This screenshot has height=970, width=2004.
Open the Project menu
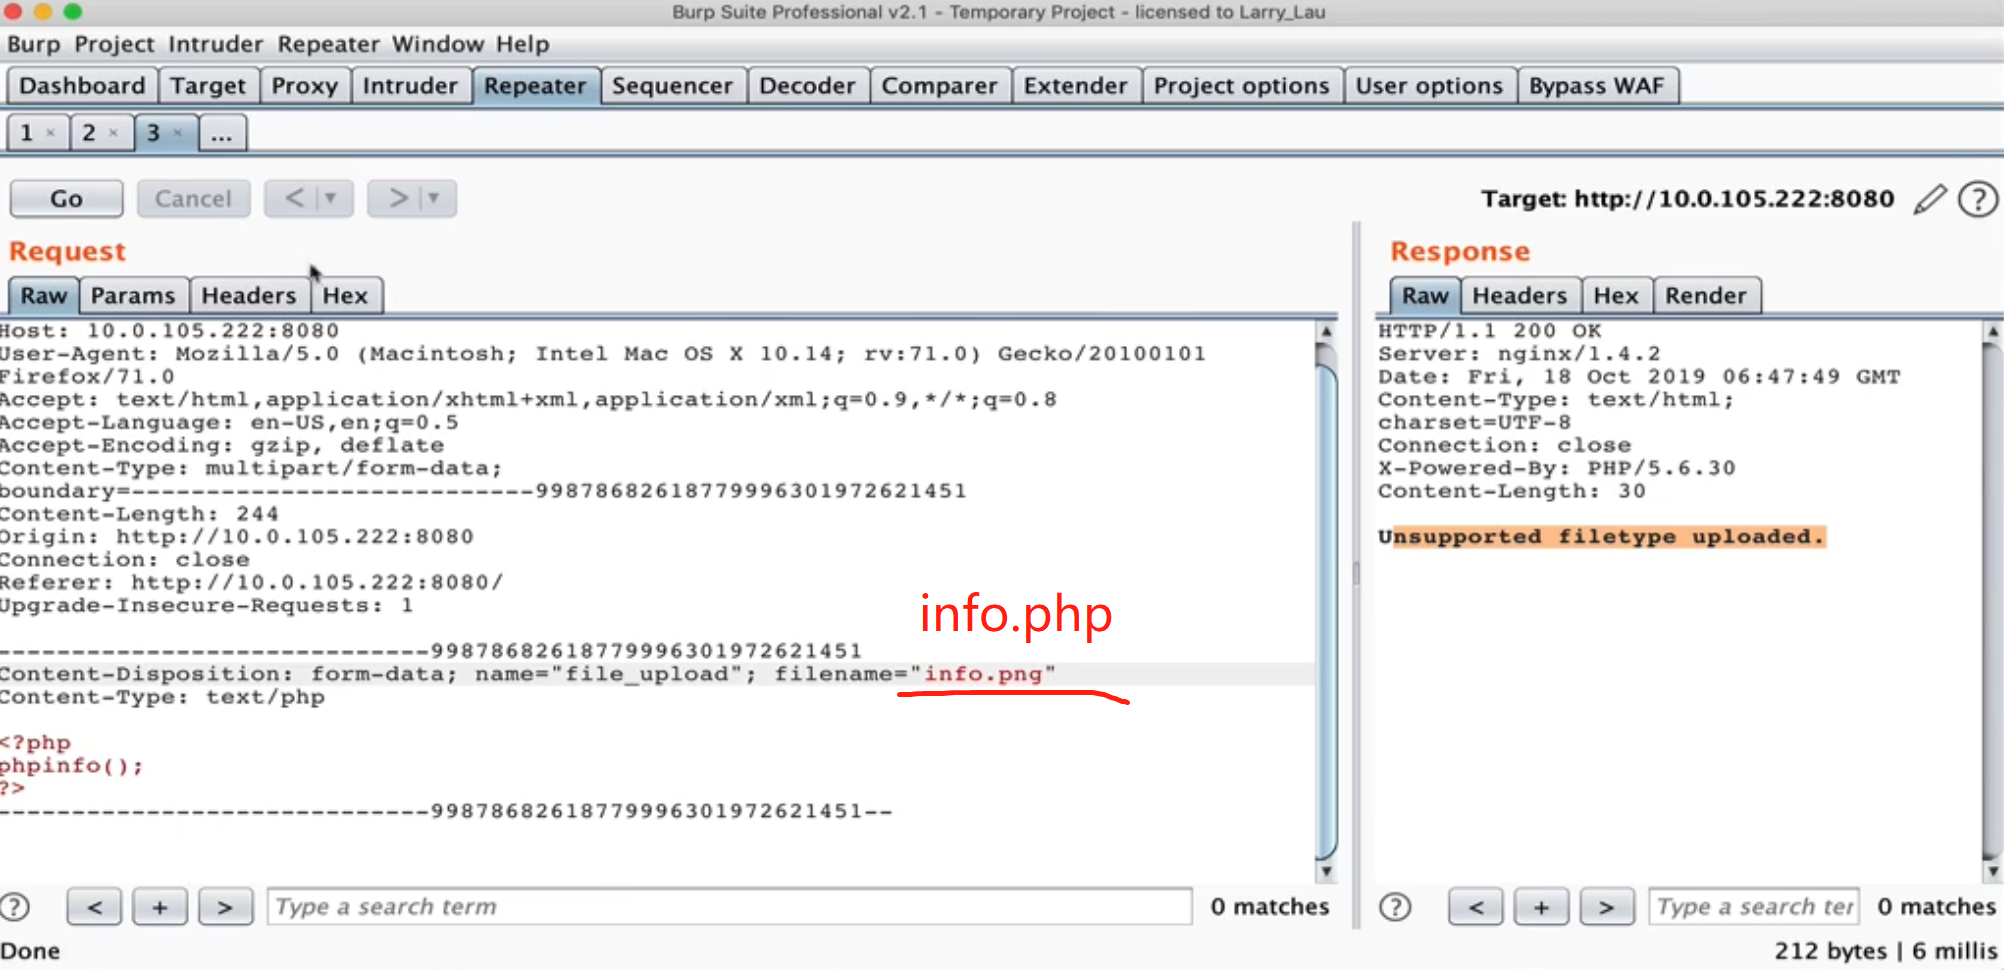pos(114,44)
